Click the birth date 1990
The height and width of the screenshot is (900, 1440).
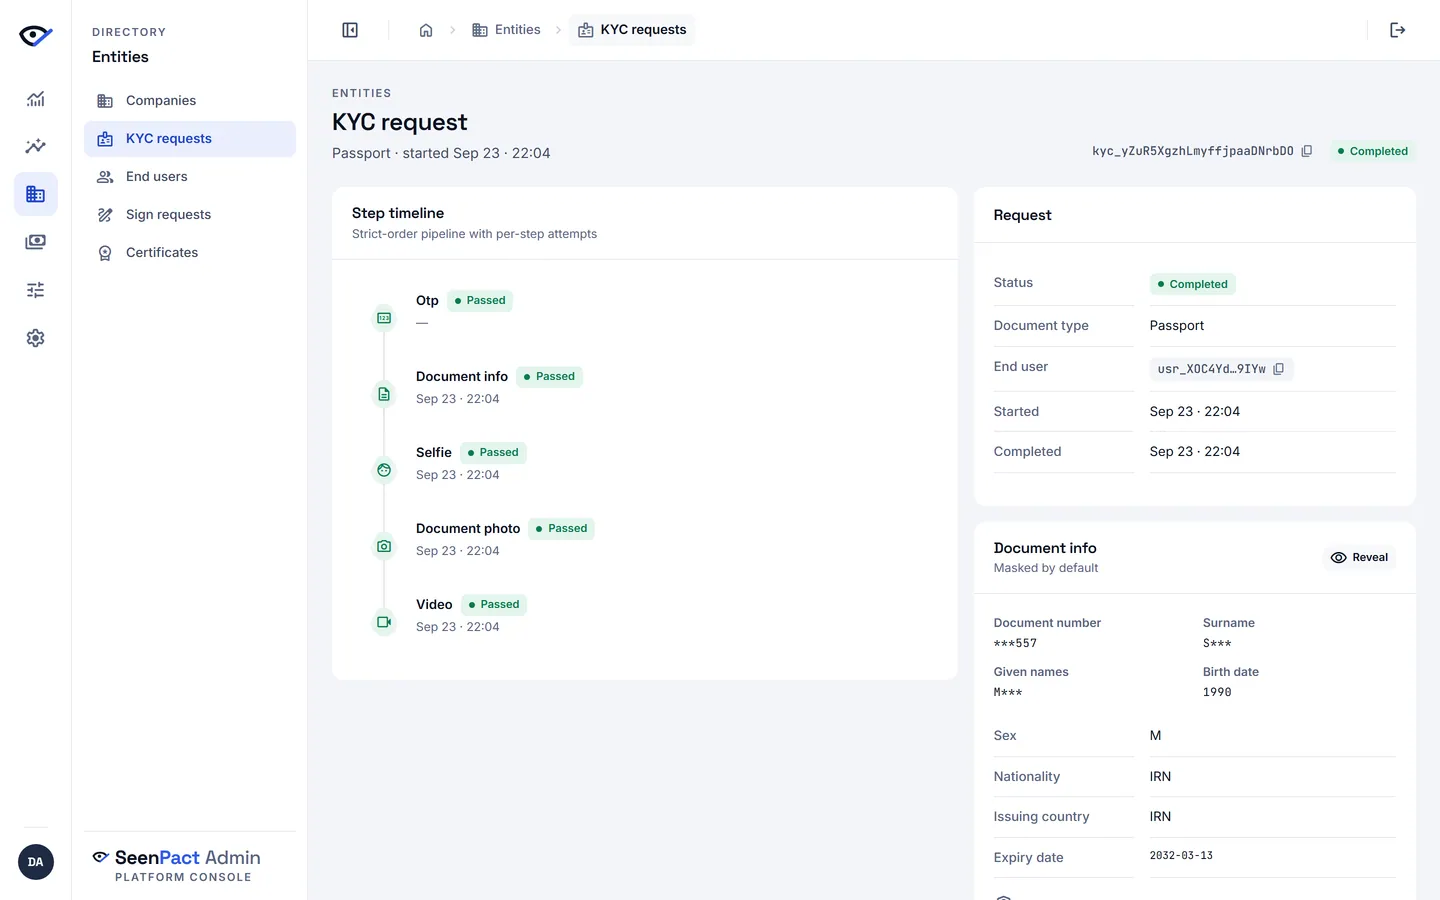coord(1217,692)
